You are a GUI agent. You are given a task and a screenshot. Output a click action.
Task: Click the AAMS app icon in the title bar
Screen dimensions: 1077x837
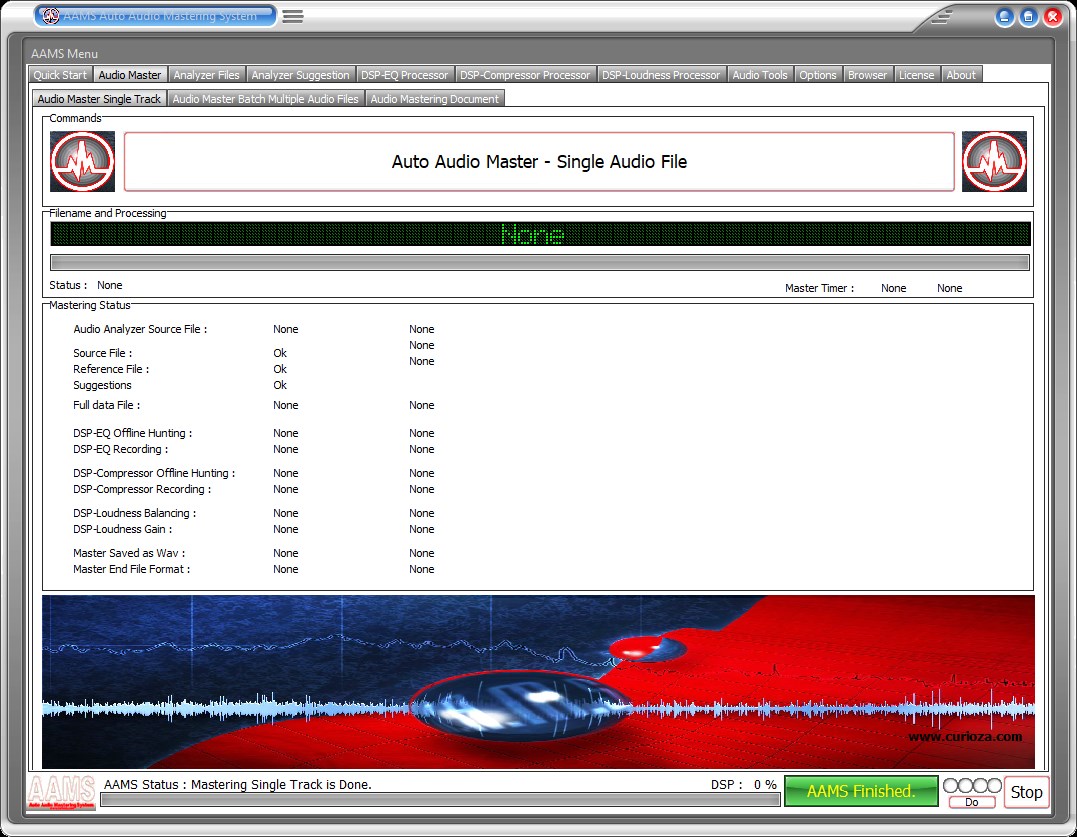pos(51,16)
